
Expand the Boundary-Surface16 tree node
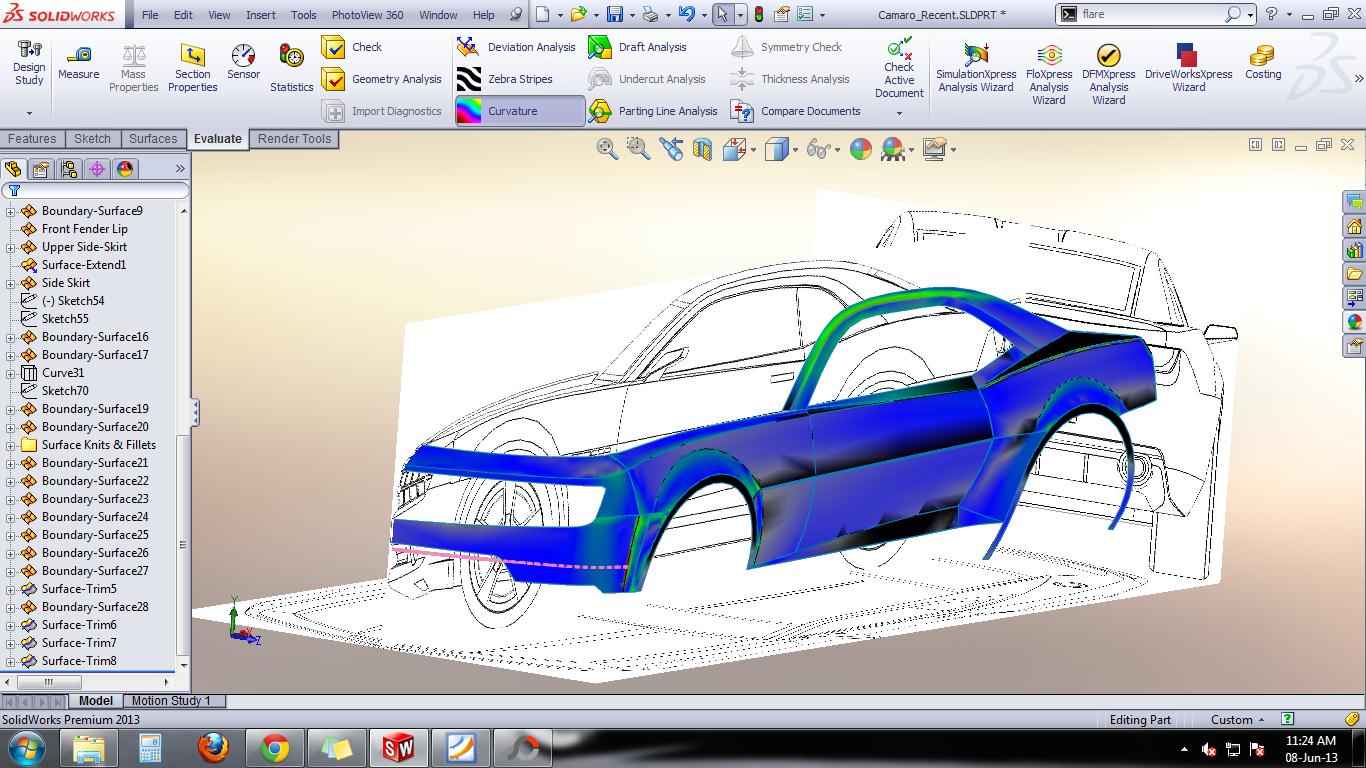11,337
